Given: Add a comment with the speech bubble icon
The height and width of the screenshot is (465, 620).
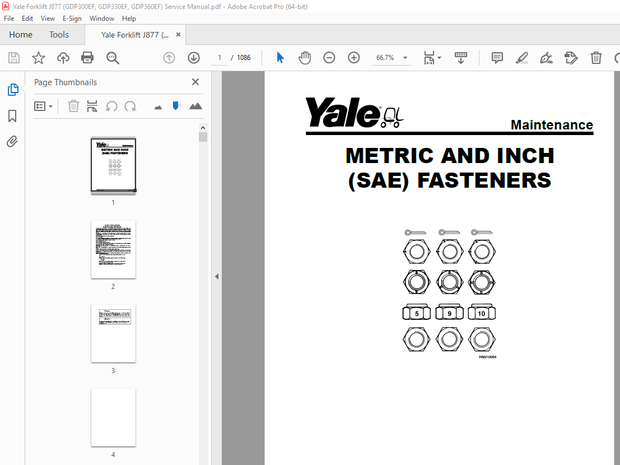Looking at the screenshot, I should pyautogui.click(x=497, y=58).
